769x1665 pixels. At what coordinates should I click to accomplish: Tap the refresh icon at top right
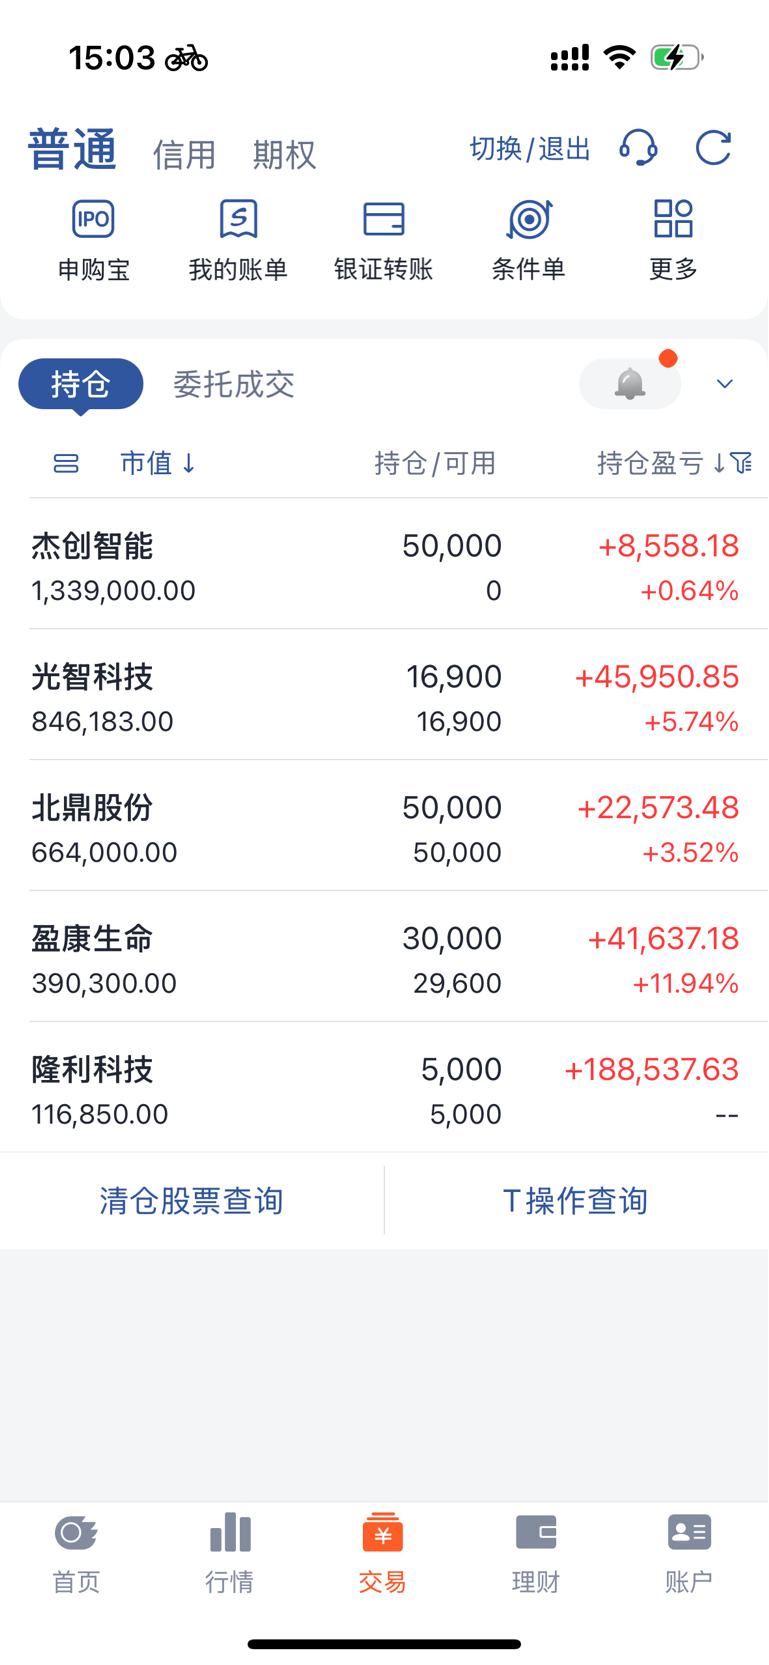point(714,148)
